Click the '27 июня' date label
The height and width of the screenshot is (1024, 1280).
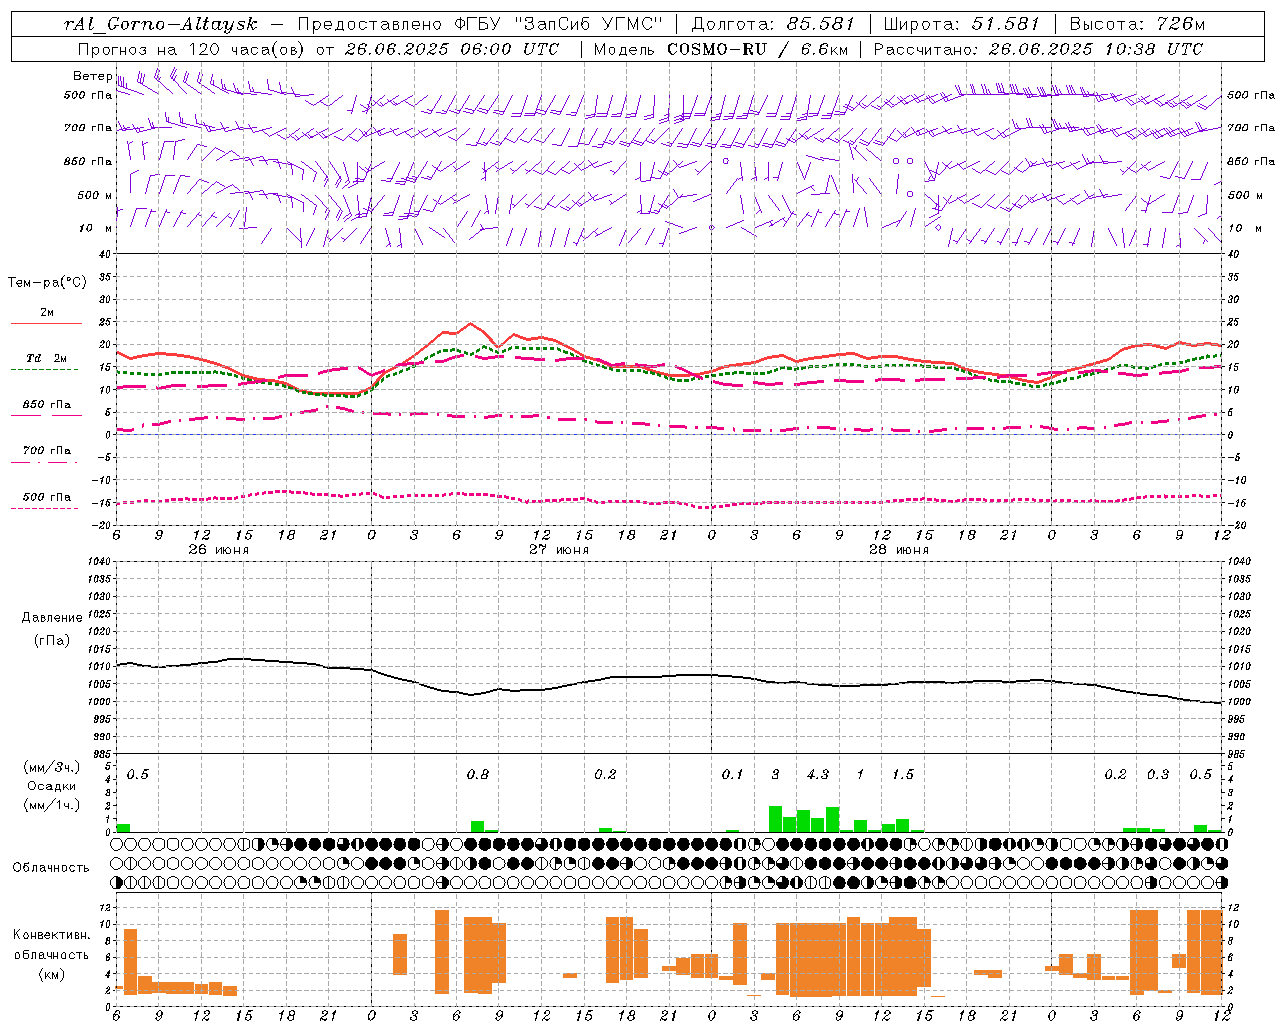tap(559, 549)
